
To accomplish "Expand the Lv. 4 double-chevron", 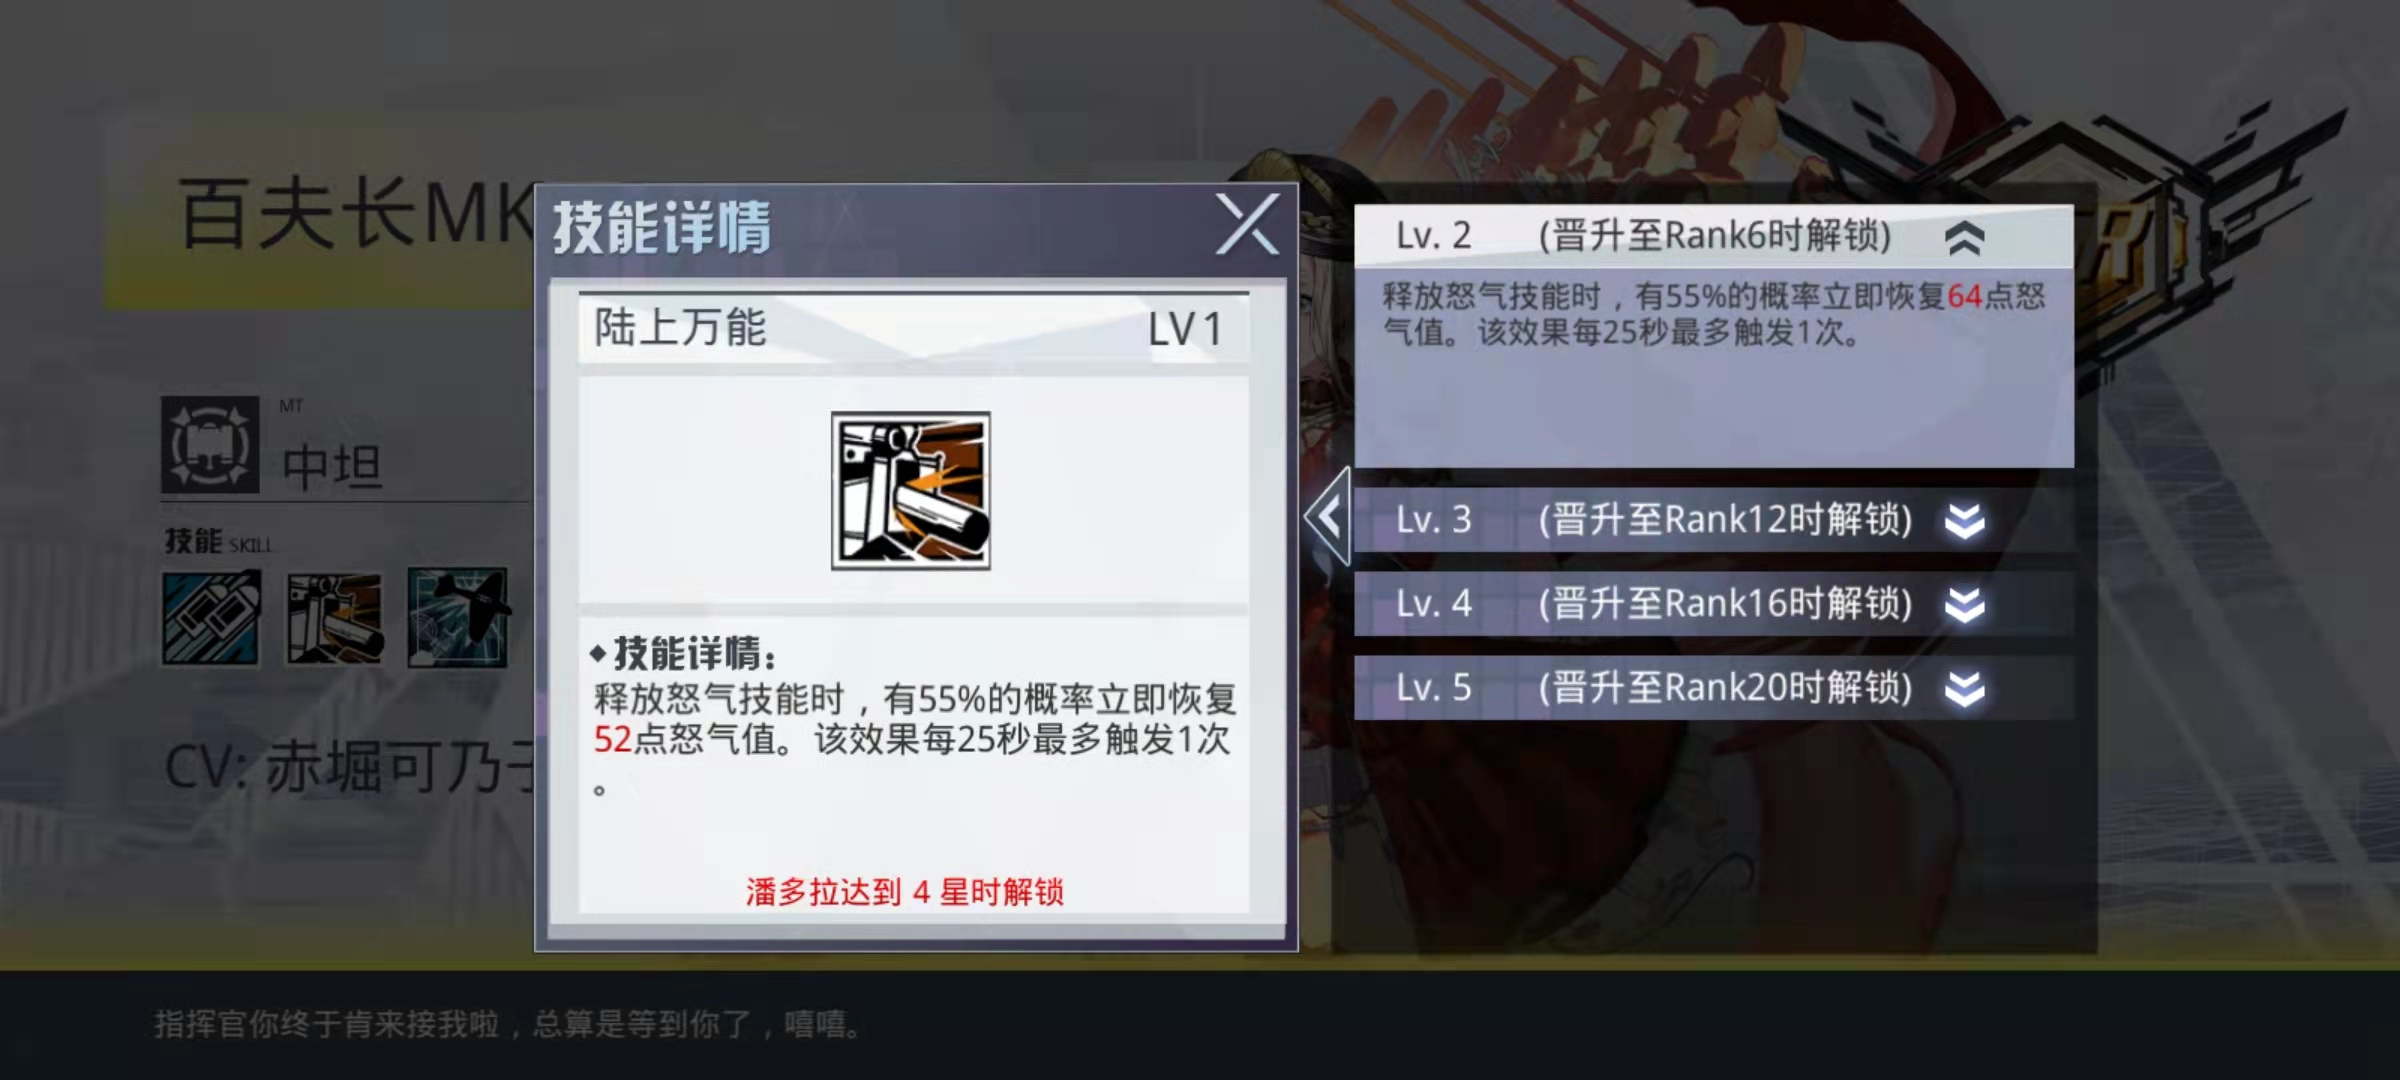I will [1964, 604].
